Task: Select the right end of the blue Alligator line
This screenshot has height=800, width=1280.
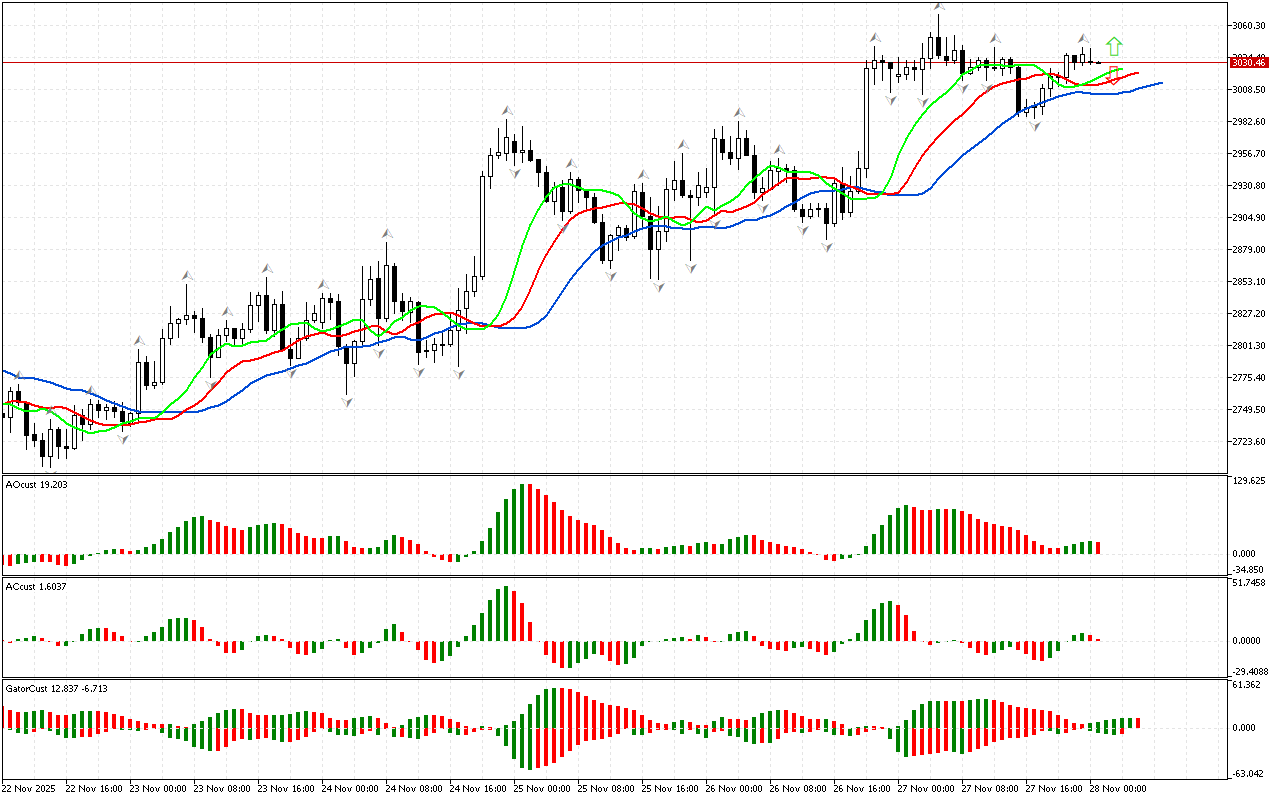Action: (x=1160, y=83)
